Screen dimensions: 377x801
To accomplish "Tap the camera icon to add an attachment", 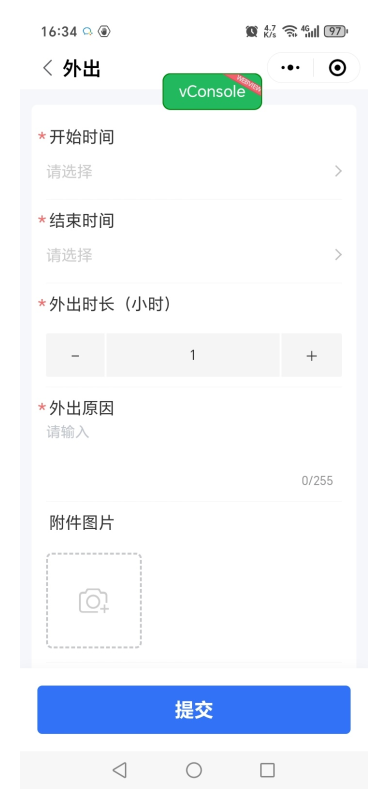I will pos(94,601).
